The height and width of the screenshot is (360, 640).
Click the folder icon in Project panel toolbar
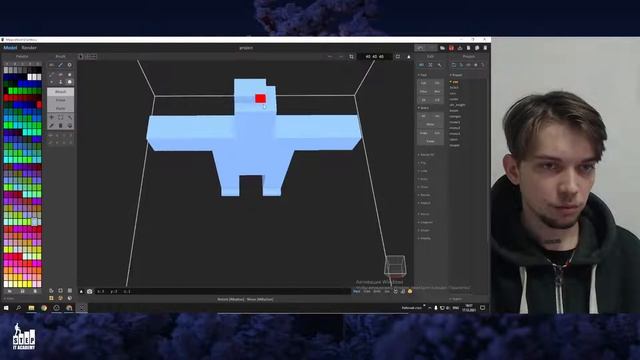[x=453, y=65]
